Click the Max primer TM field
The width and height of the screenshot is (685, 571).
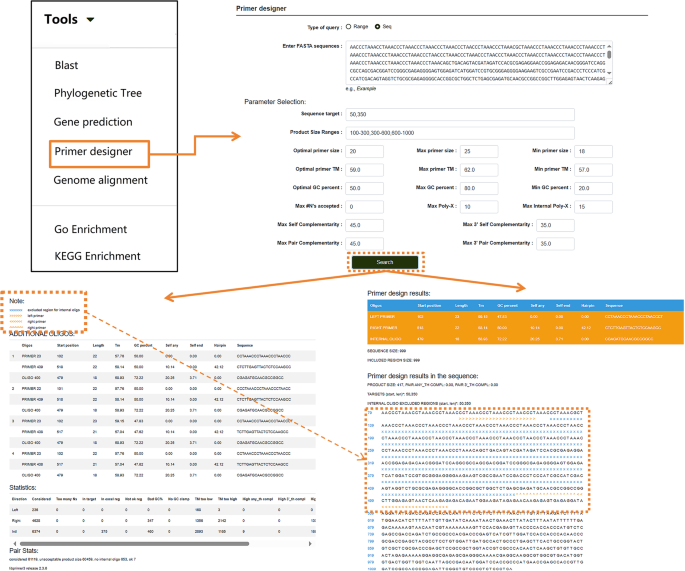[468, 168]
